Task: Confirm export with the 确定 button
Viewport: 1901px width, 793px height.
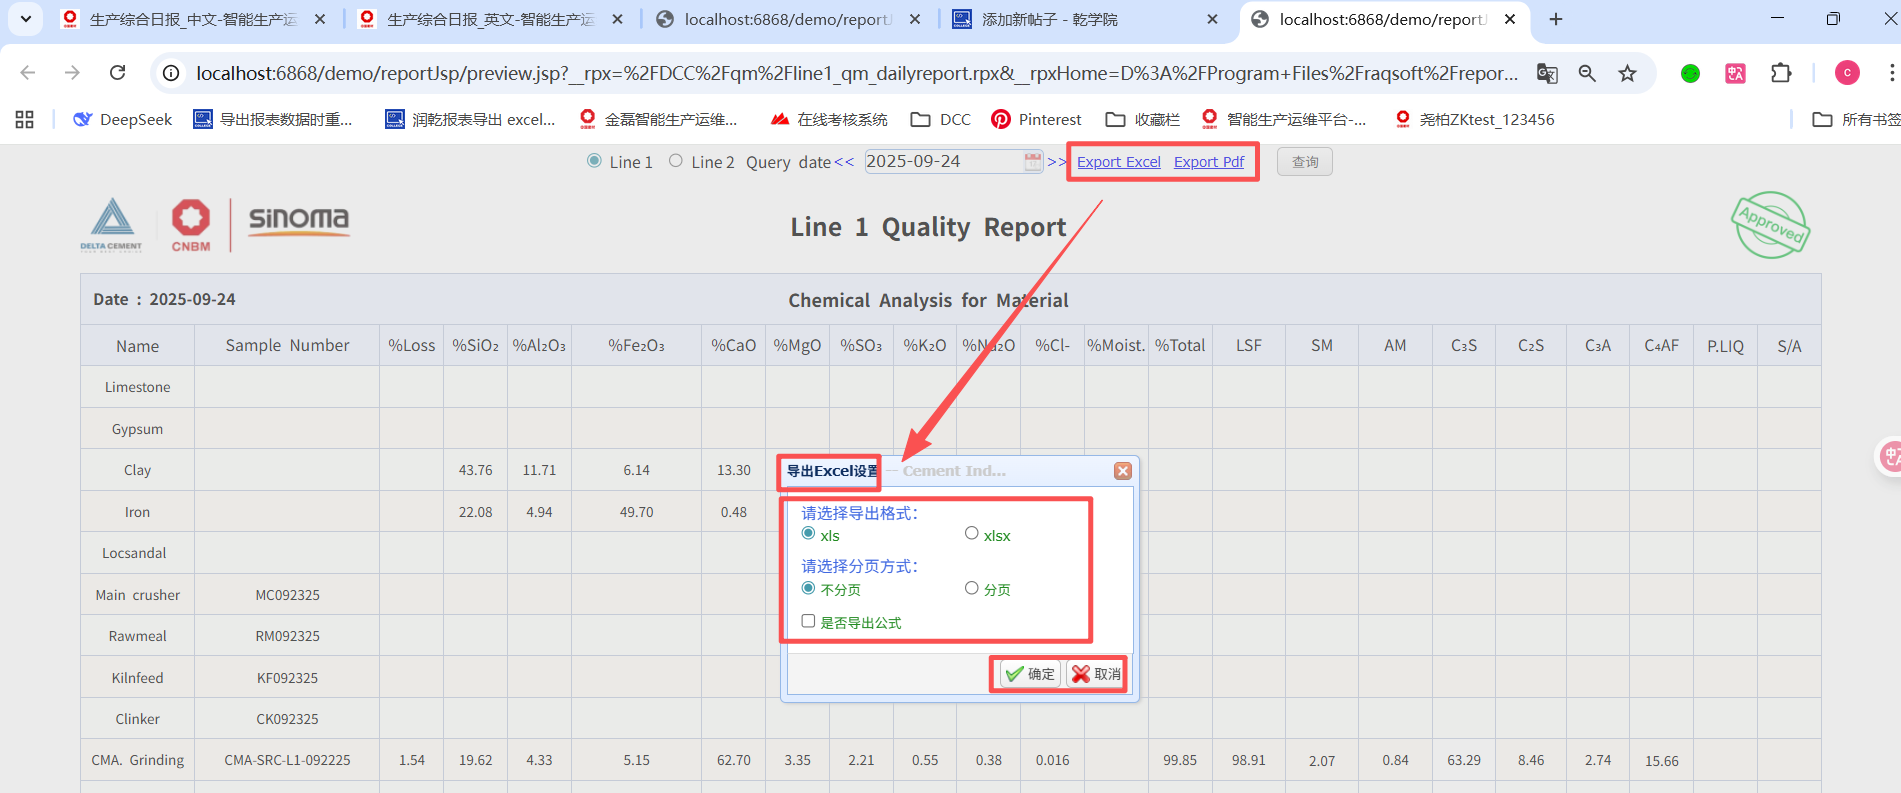Action: 1030,674
